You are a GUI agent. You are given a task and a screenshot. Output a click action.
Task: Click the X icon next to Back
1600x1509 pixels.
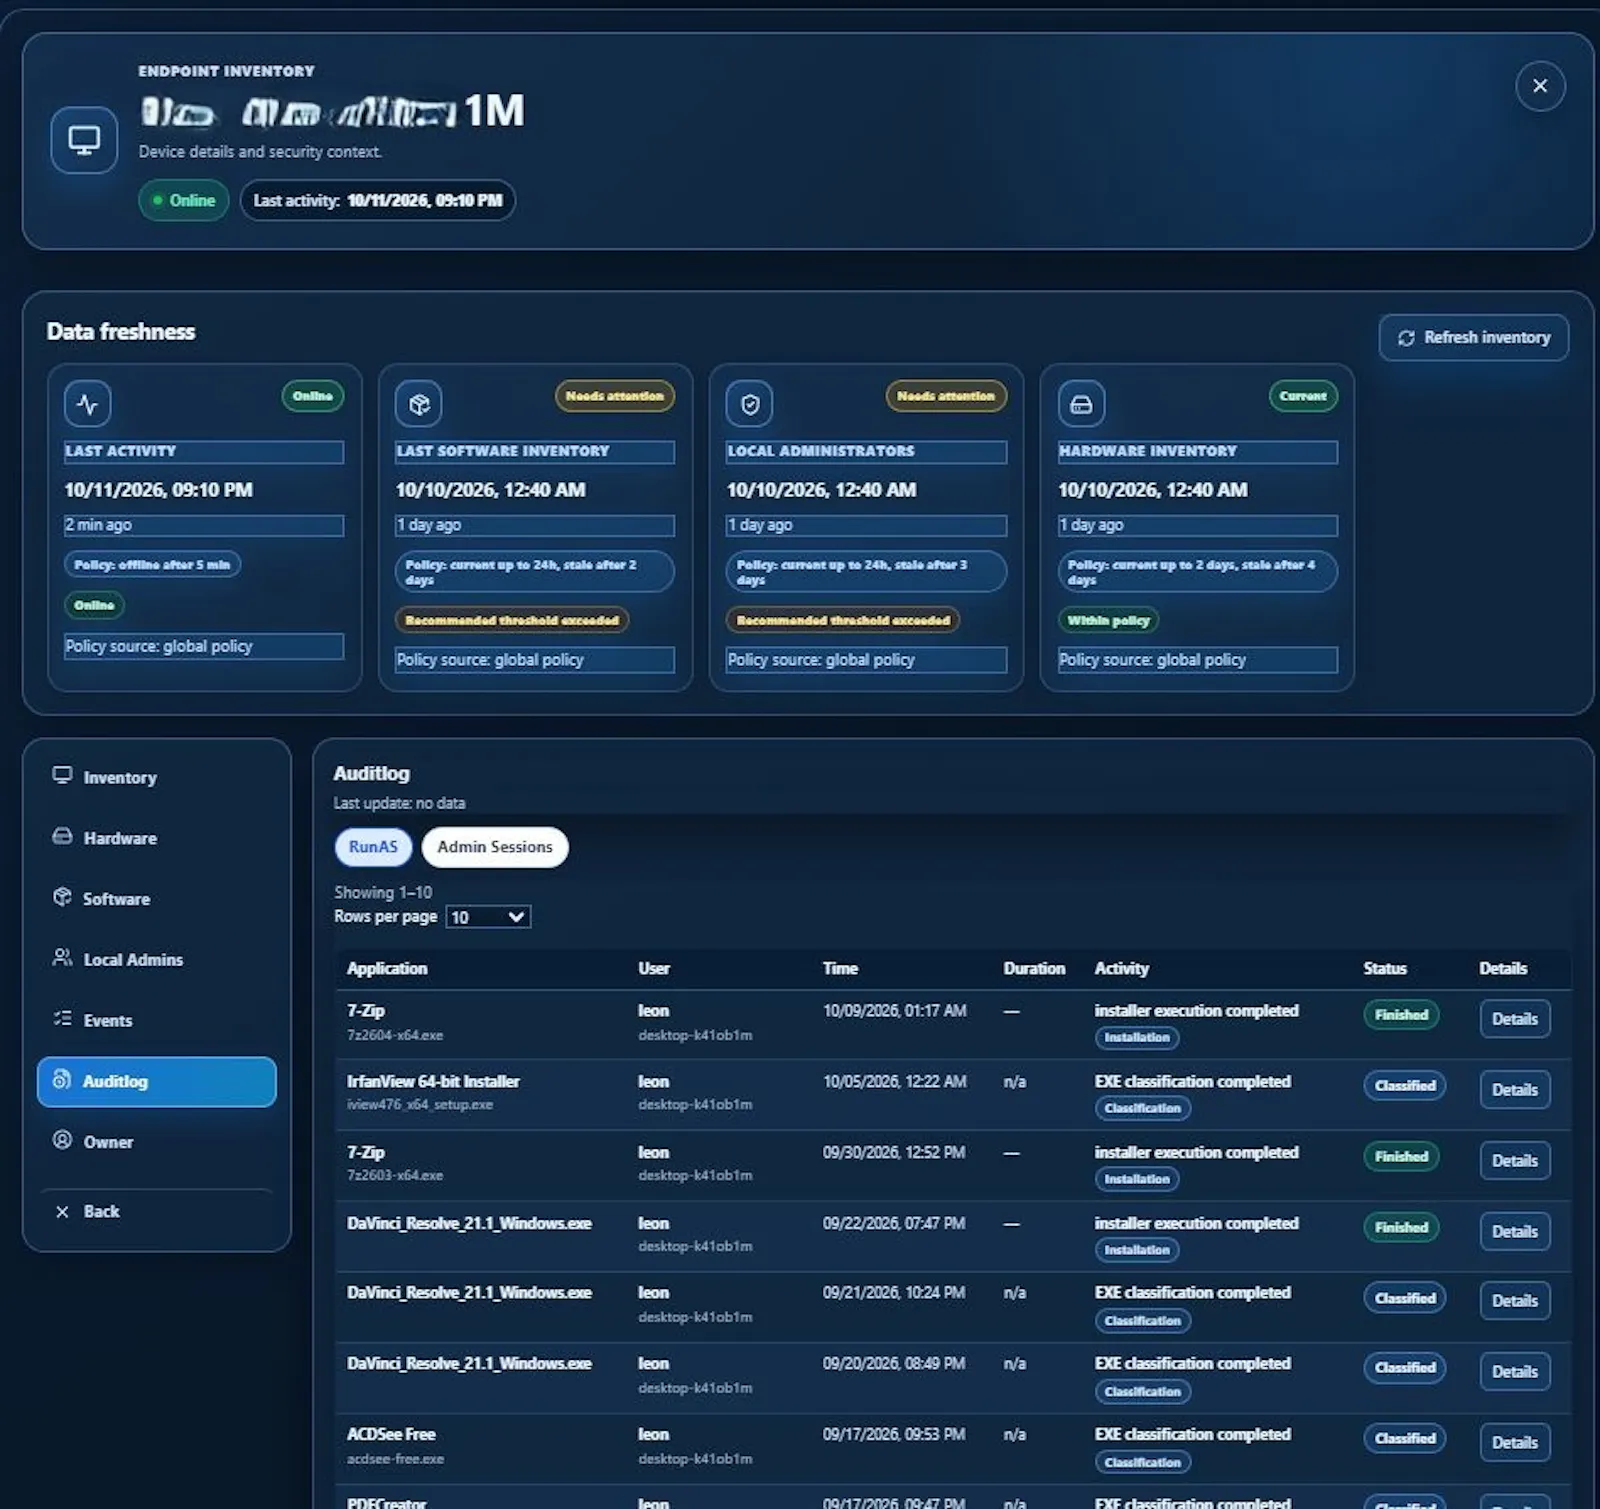pos(62,1211)
